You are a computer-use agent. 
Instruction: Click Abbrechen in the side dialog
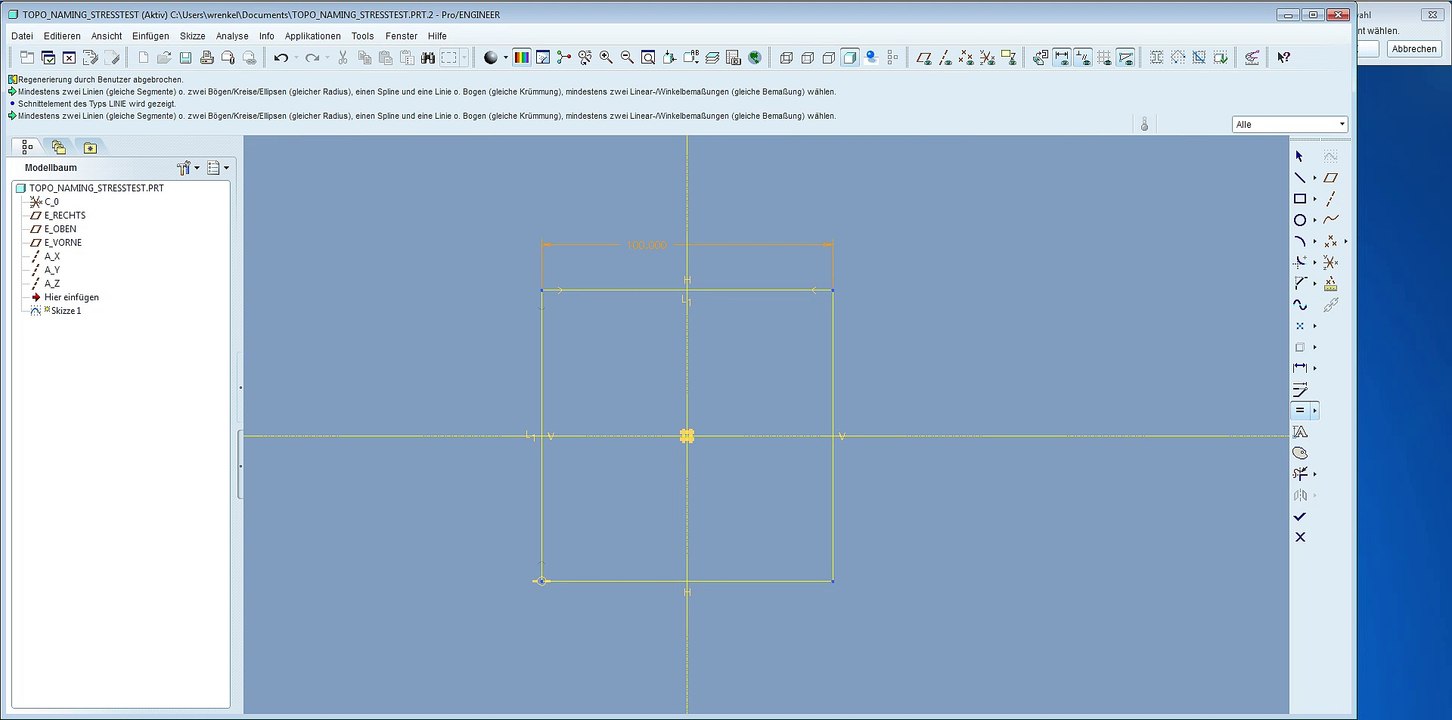point(1414,48)
